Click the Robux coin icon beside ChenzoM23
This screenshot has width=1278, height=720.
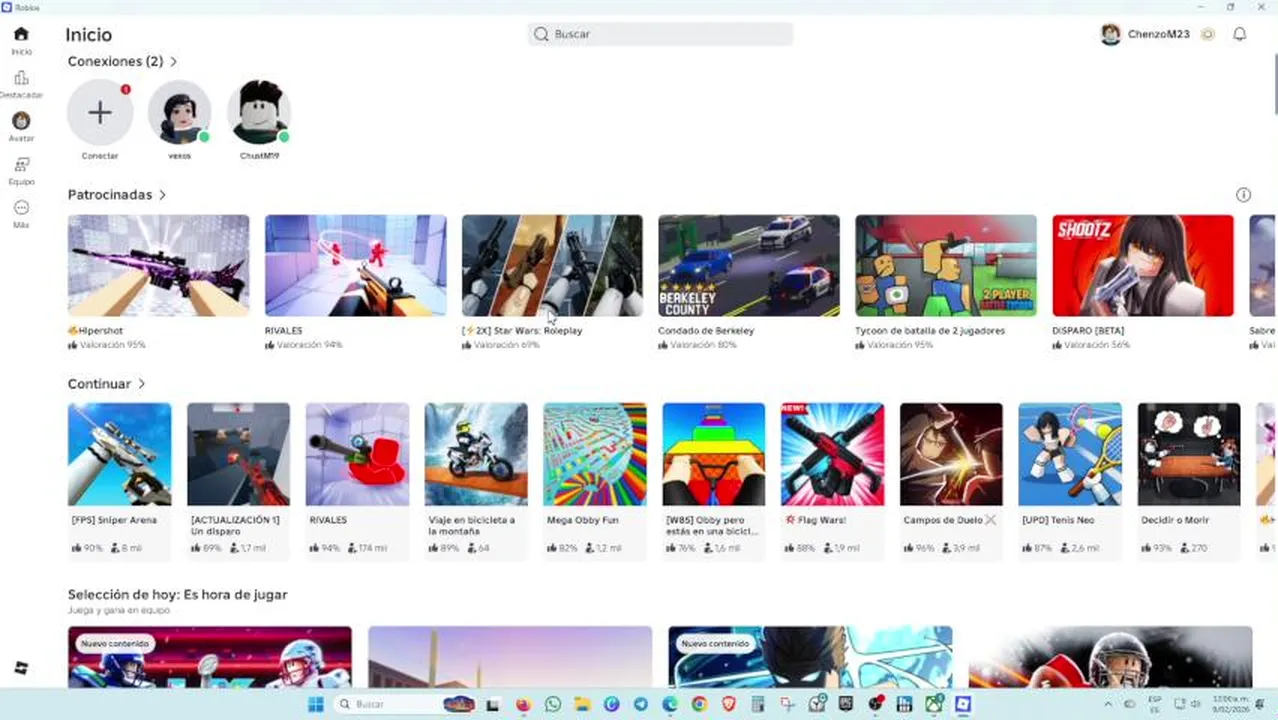point(1208,34)
